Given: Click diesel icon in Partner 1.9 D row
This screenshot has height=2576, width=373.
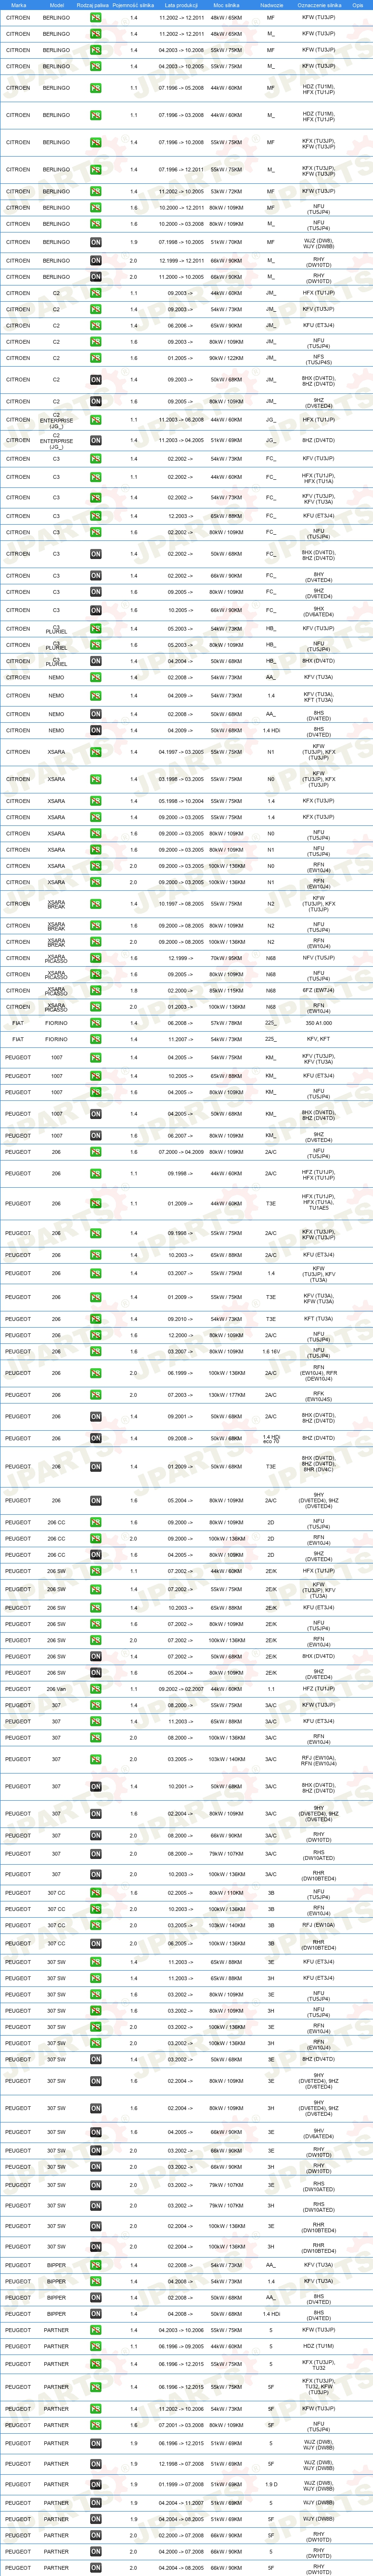Looking at the screenshot, I should tap(96, 2484).
